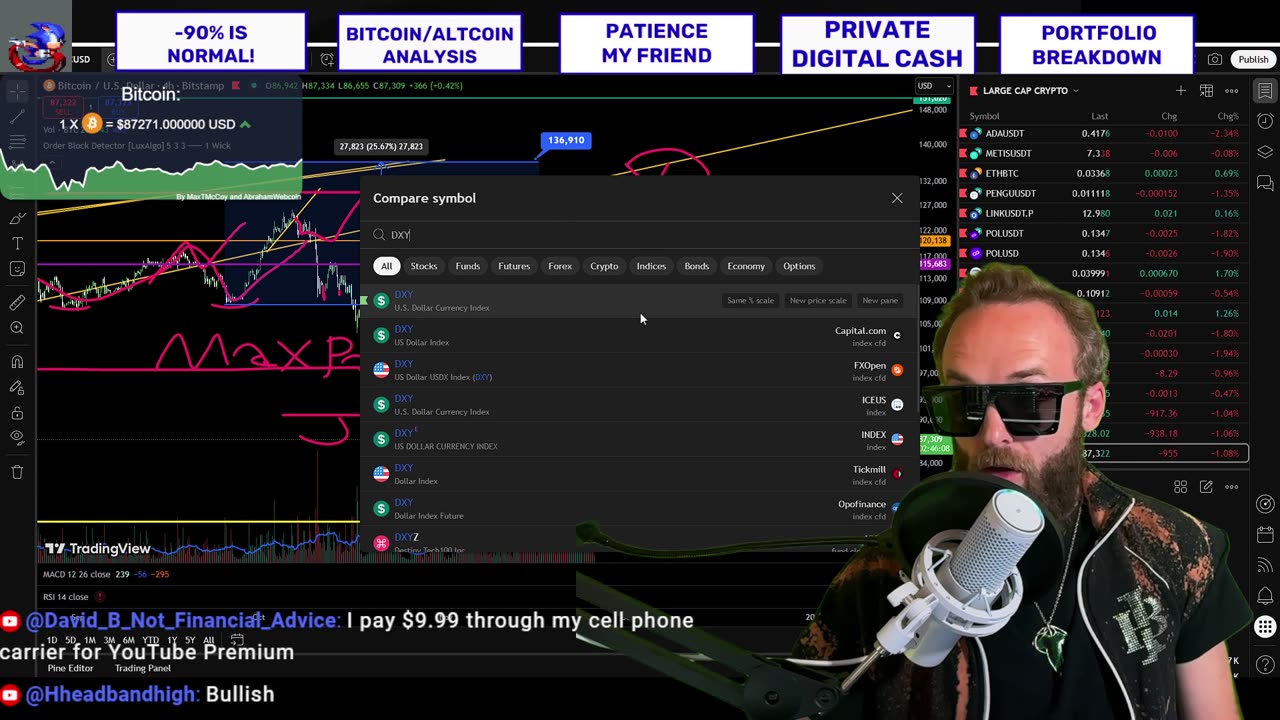Select ADAUSDT in the watchlist

point(1104,133)
